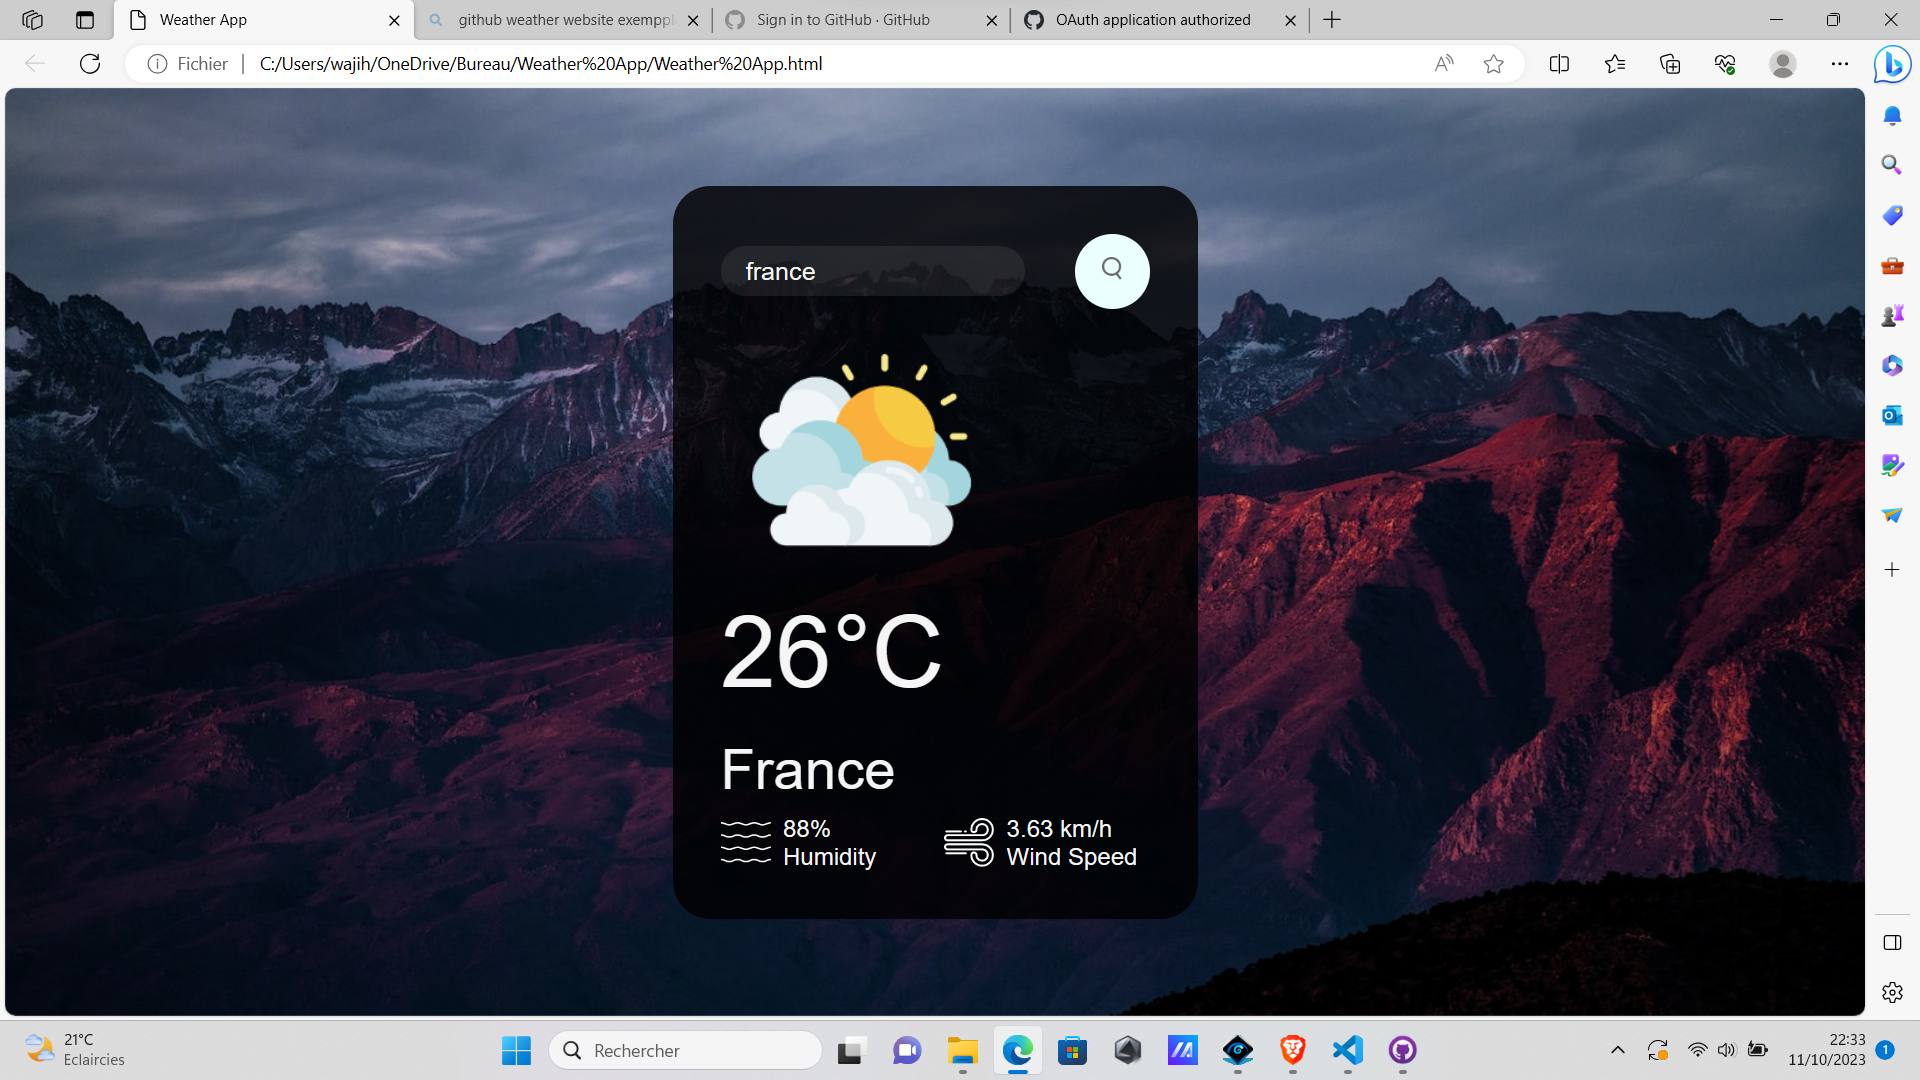The width and height of the screenshot is (1920, 1080).
Task: Open Image Creator from the sidebar
Action: click(x=1892, y=464)
